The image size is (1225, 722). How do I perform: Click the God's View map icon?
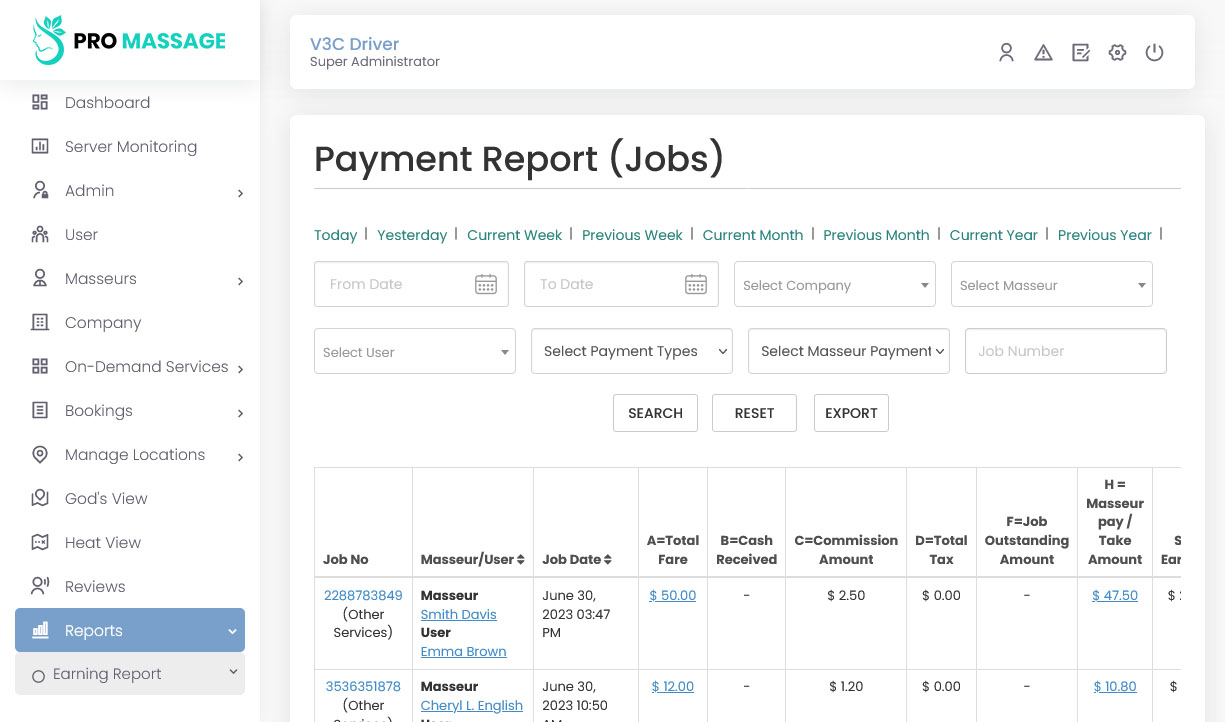point(40,498)
